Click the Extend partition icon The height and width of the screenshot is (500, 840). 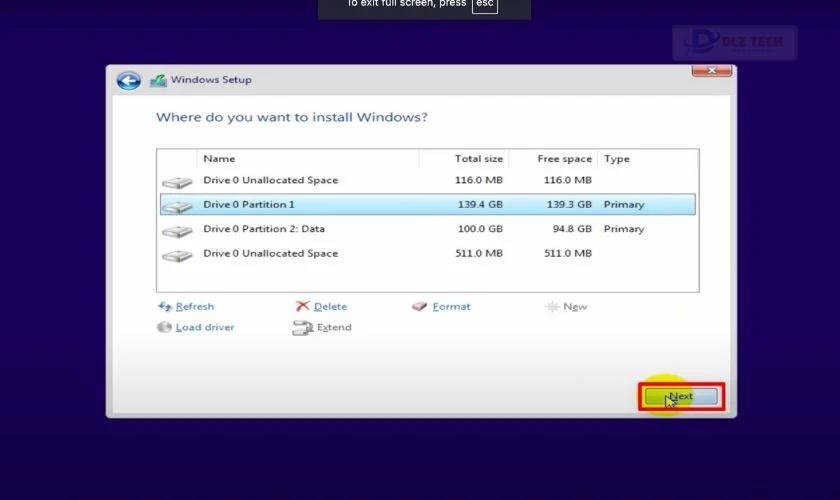302,327
